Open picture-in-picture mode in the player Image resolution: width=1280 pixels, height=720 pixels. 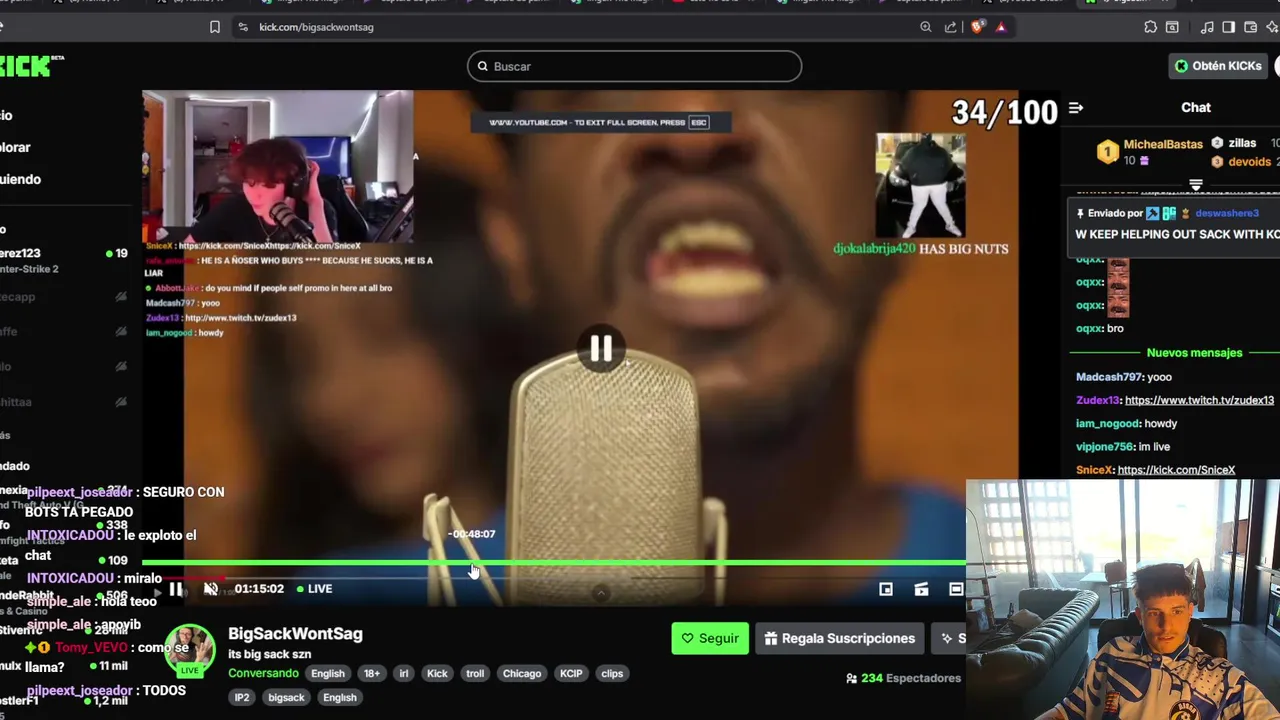point(886,589)
